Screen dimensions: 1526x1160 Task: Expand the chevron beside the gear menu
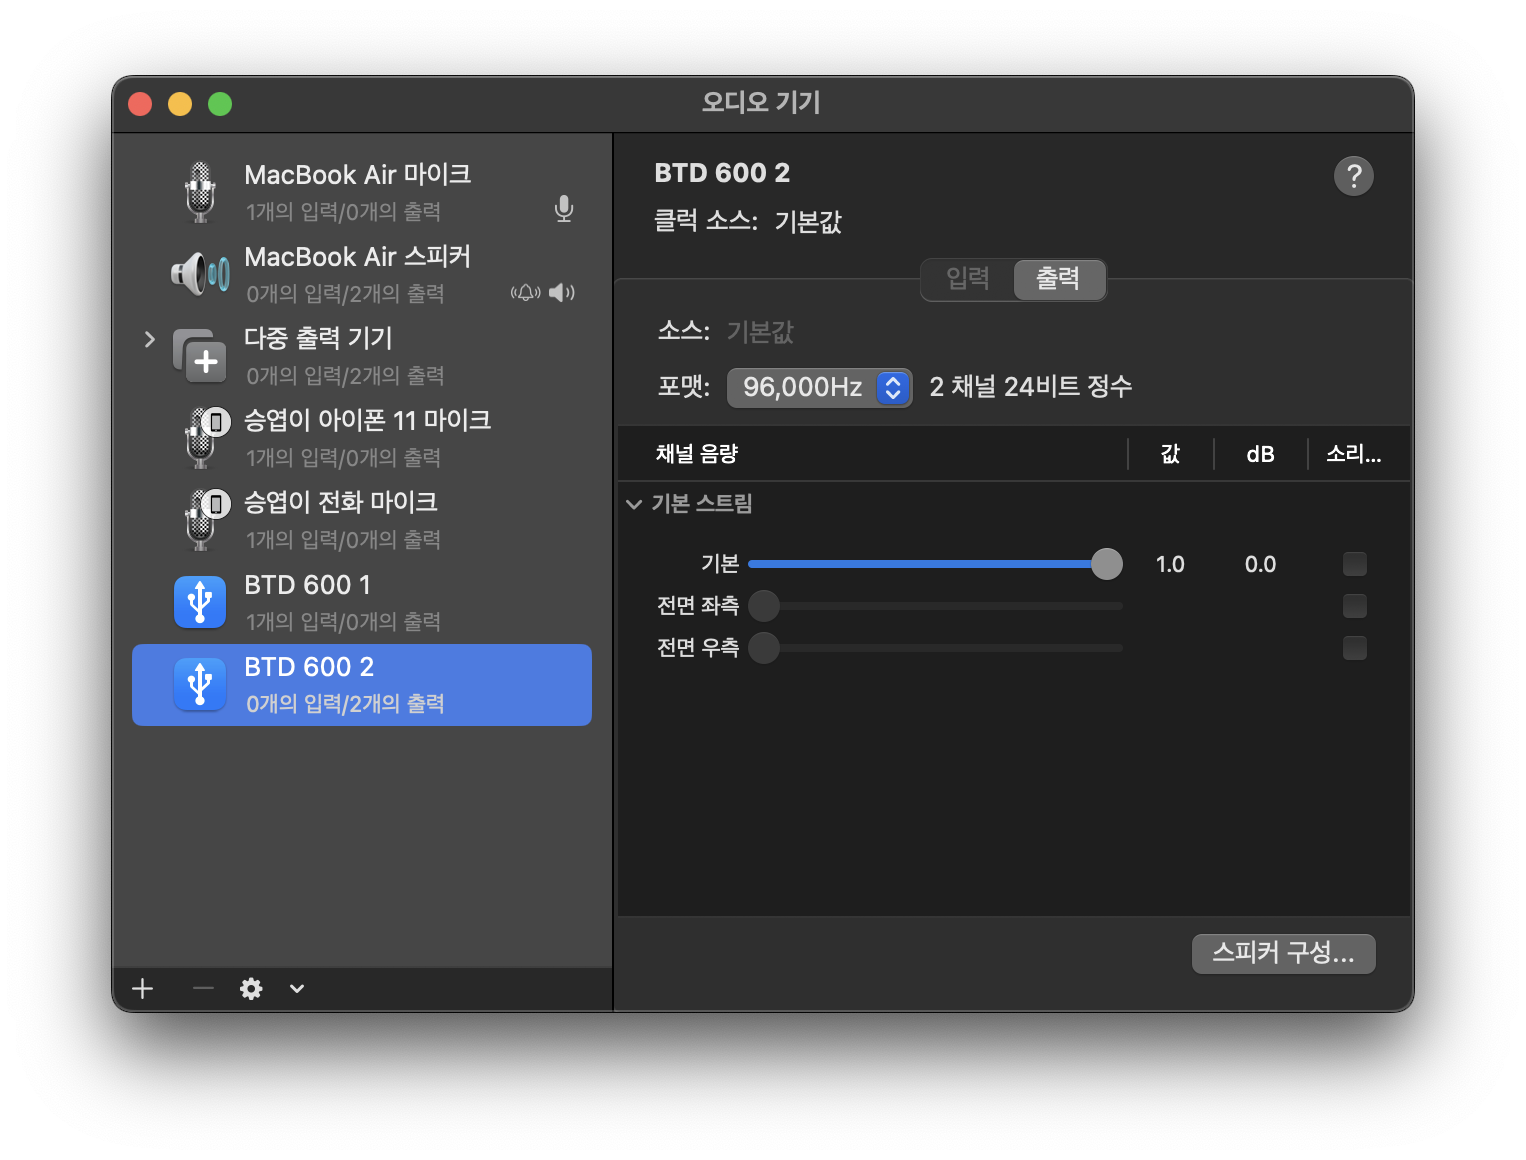click(x=297, y=989)
